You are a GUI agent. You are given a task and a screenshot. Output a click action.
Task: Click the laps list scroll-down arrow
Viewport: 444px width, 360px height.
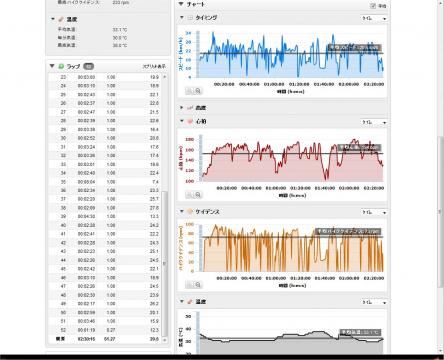coord(164,340)
